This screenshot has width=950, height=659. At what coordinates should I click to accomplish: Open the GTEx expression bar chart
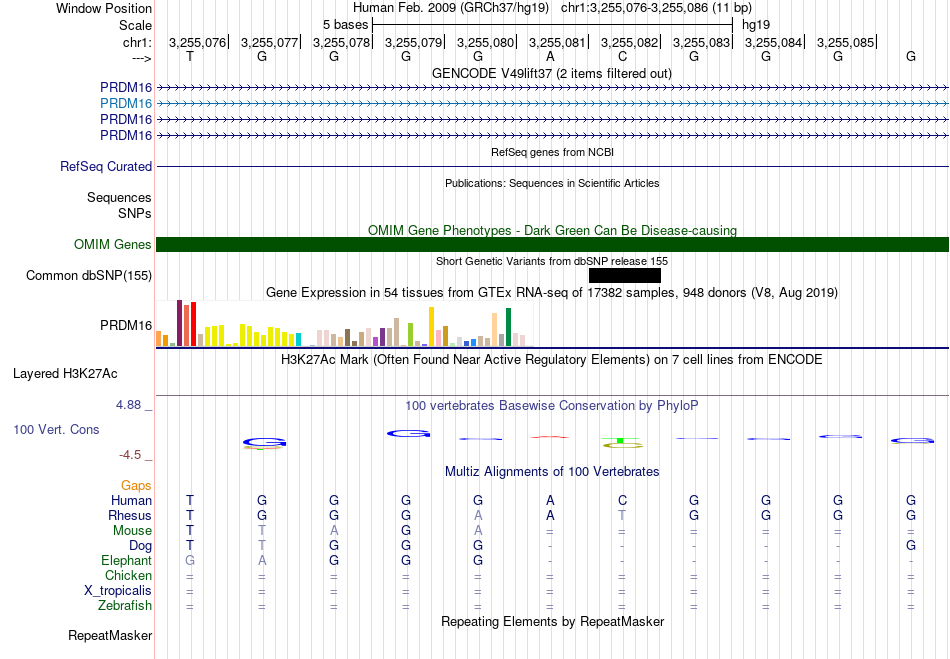tap(345, 324)
